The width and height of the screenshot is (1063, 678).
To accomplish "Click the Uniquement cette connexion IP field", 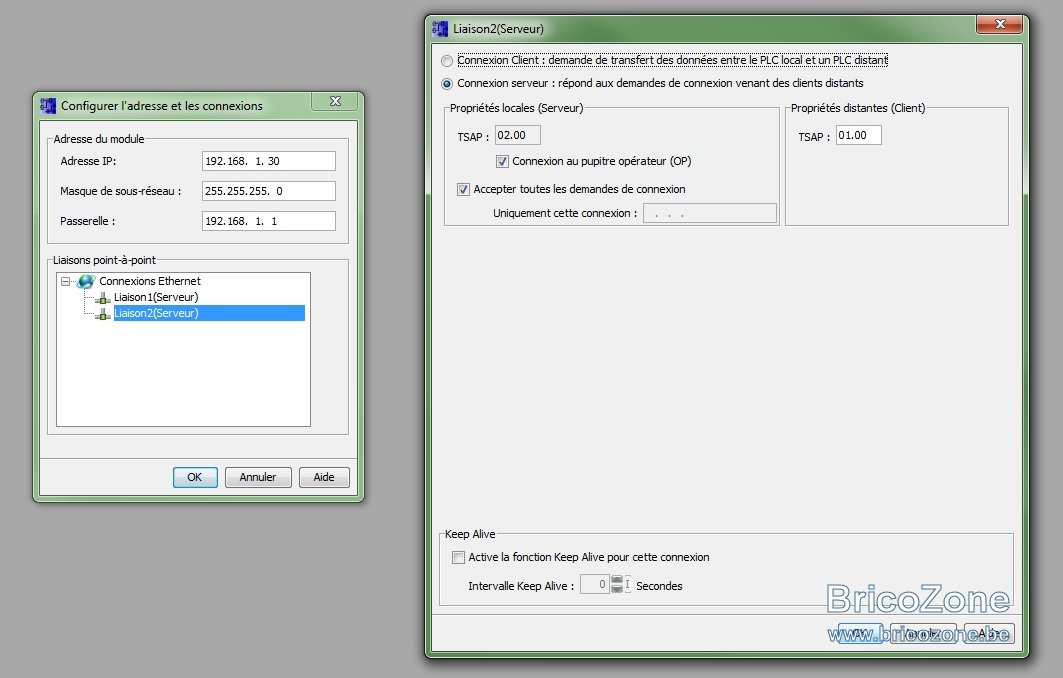I will pyautogui.click(x=710, y=213).
